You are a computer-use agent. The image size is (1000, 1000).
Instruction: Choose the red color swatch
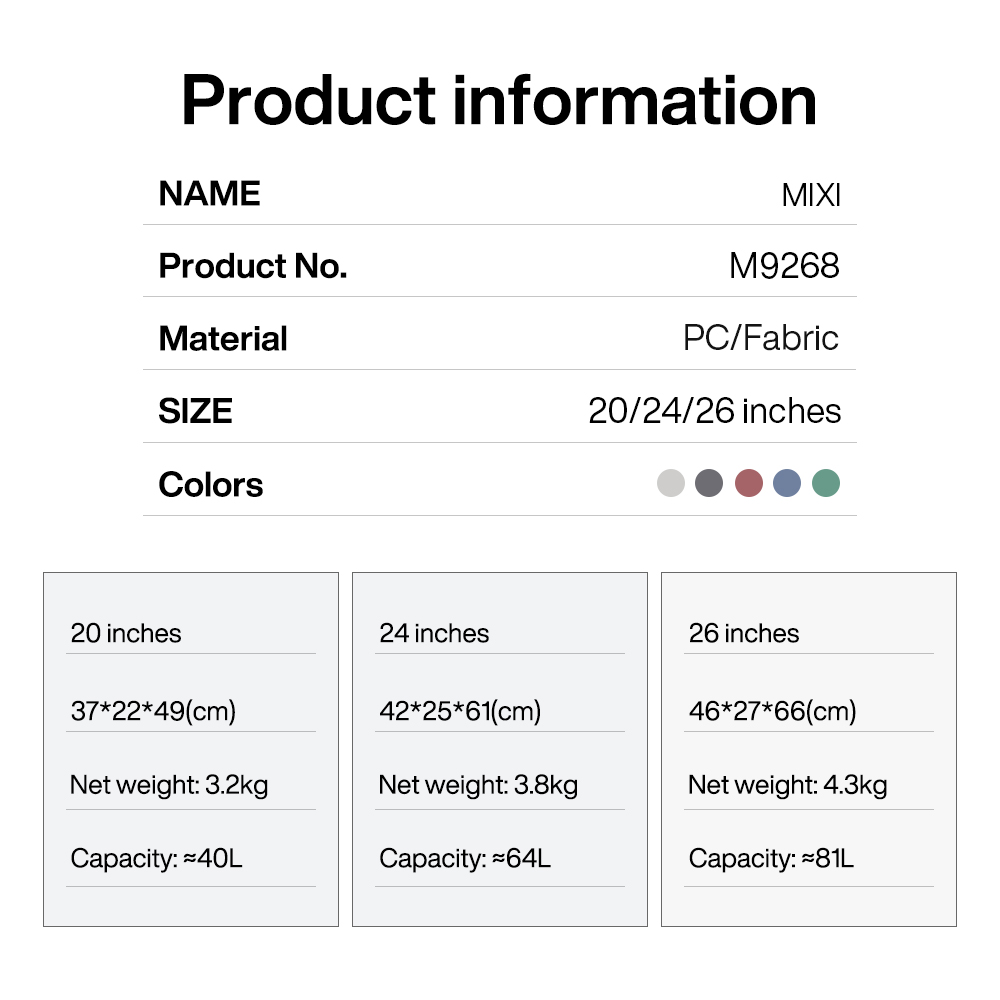tap(749, 483)
